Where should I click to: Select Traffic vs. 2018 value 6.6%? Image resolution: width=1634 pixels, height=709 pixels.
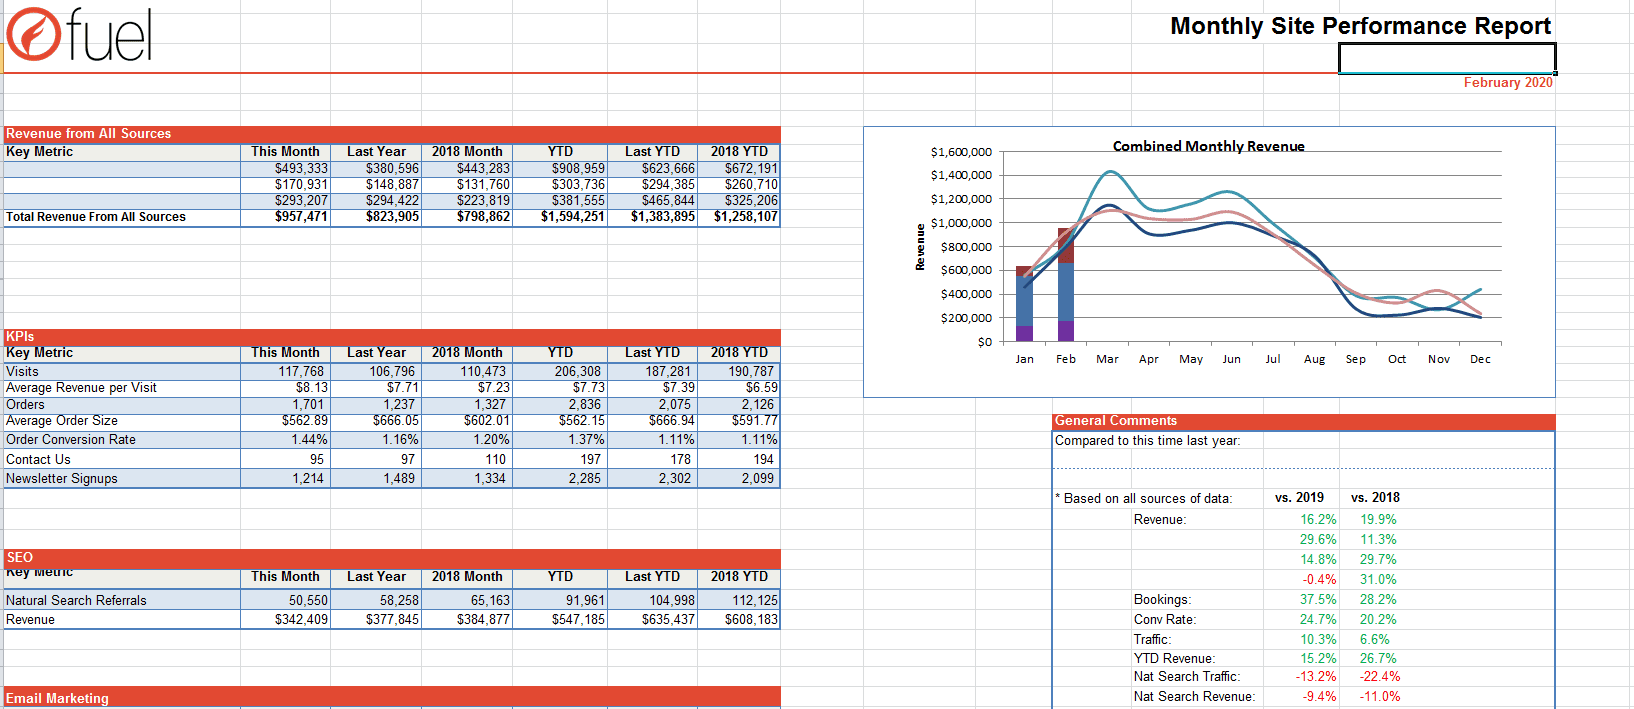(1375, 640)
